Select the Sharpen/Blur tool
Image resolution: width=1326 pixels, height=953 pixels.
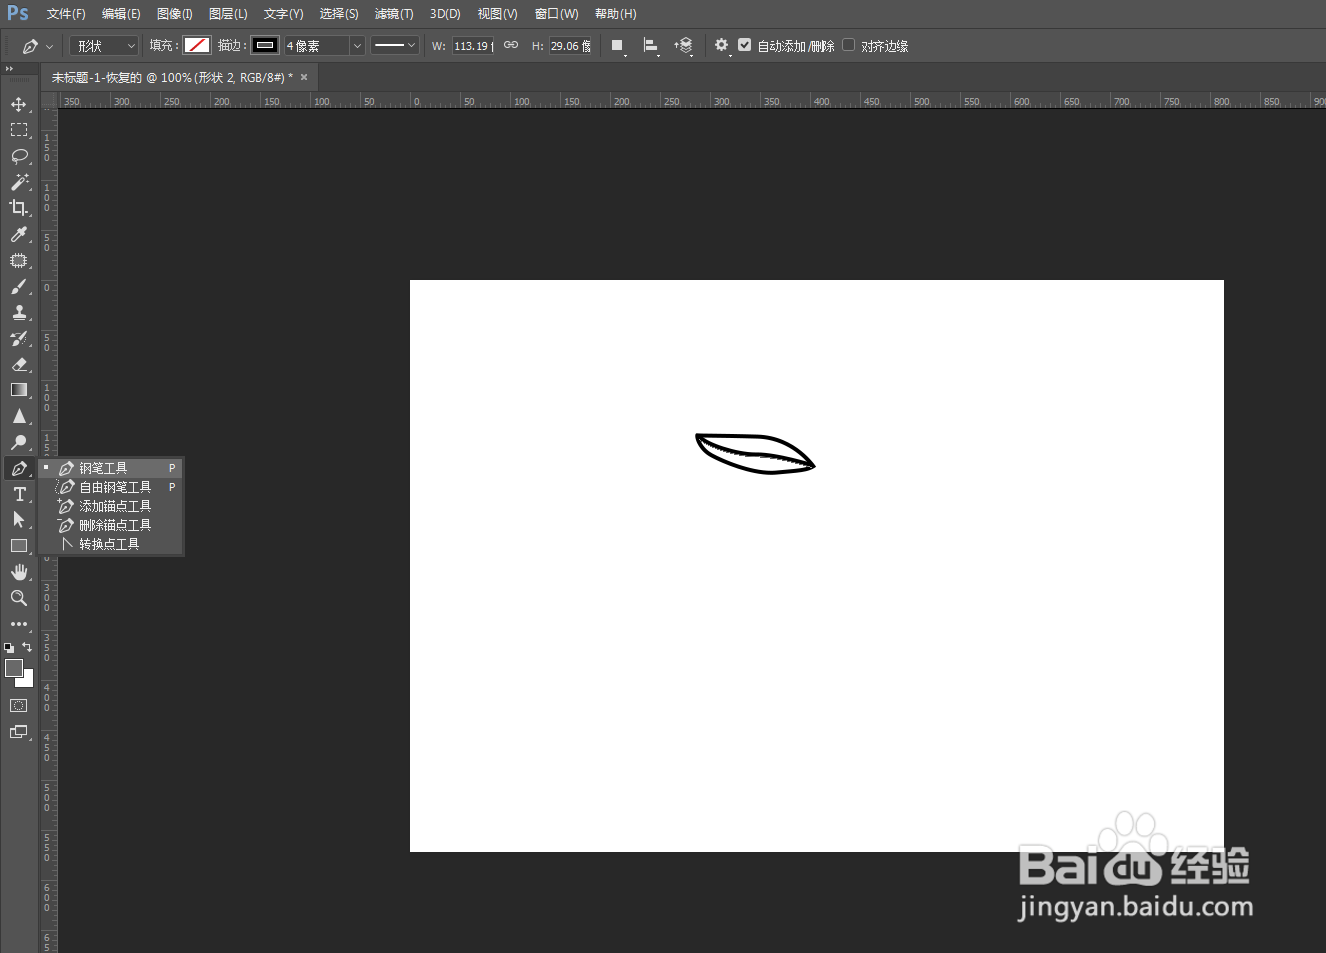[x=19, y=416]
